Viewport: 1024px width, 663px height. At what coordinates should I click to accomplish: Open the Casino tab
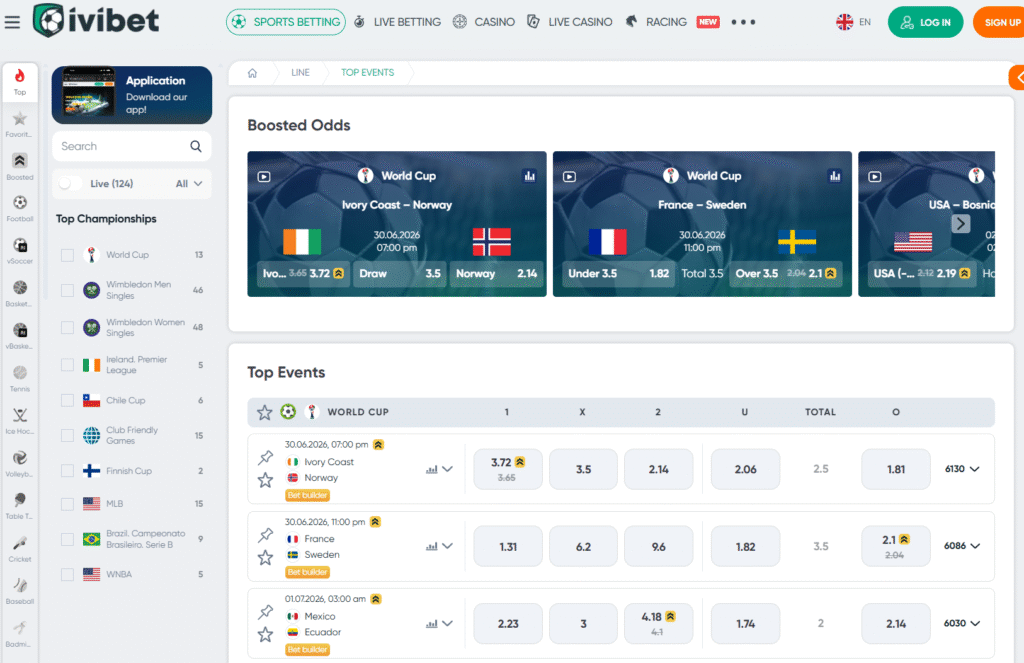(484, 22)
